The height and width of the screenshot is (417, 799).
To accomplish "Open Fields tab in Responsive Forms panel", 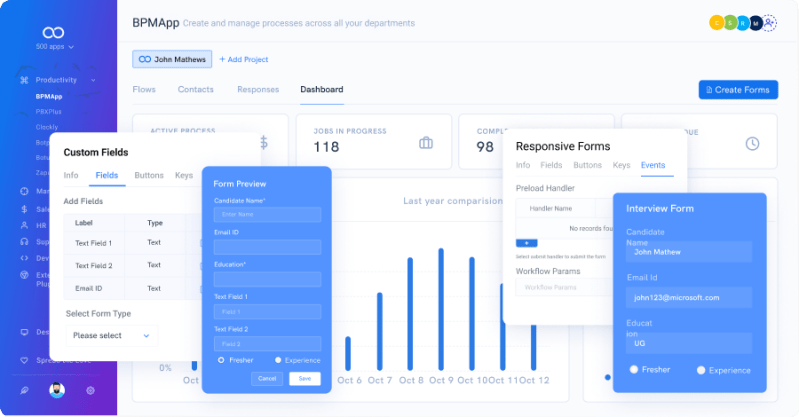I will [551, 165].
